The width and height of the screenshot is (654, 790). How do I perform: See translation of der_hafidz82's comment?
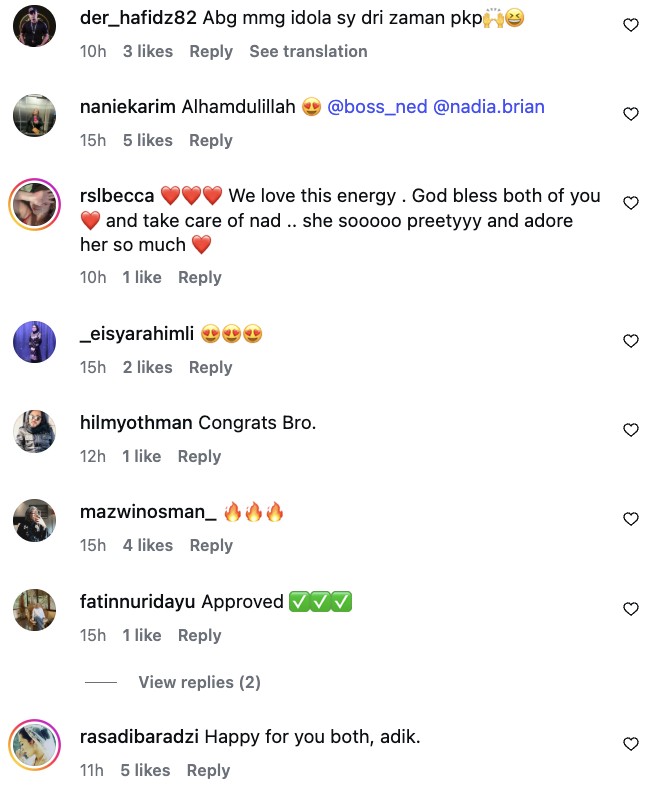[308, 51]
